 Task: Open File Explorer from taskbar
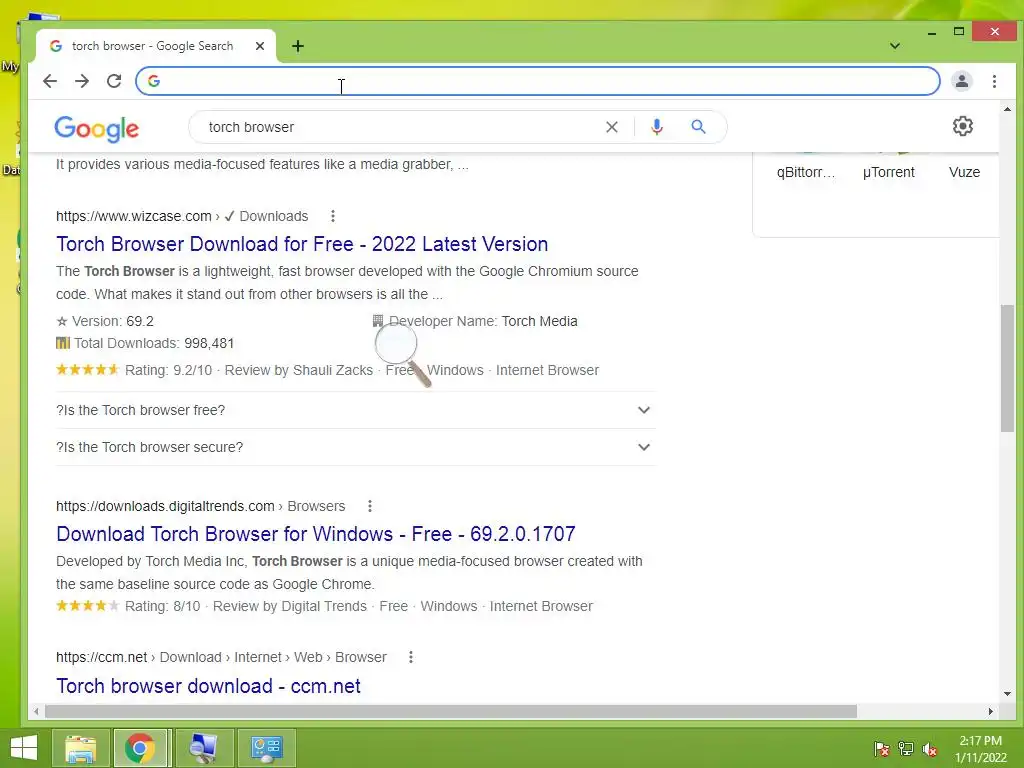pyautogui.click(x=80, y=748)
